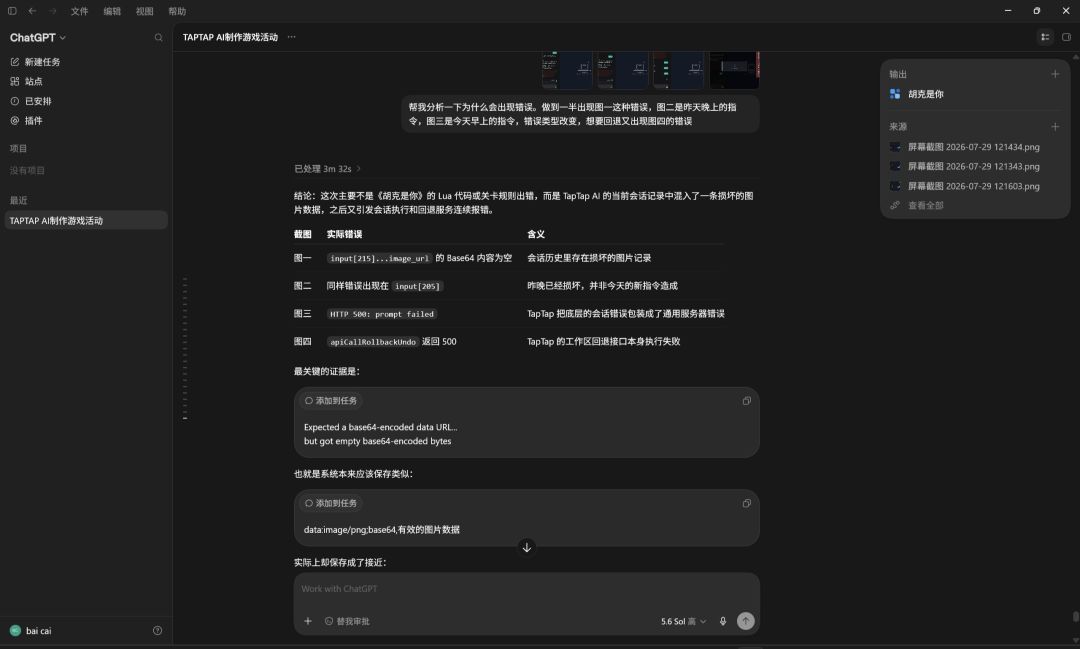Image resolution: width=1080 pixels, height=649 pixels.
Task: Click the sidebar search icon
Action: pos(158,38)
